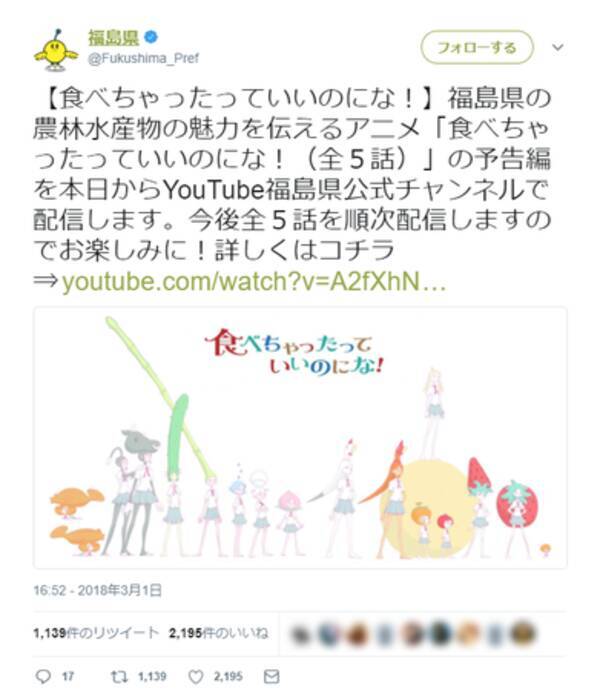Click the retweet arrows icon

pyautogui.click(x=119, y=676)
